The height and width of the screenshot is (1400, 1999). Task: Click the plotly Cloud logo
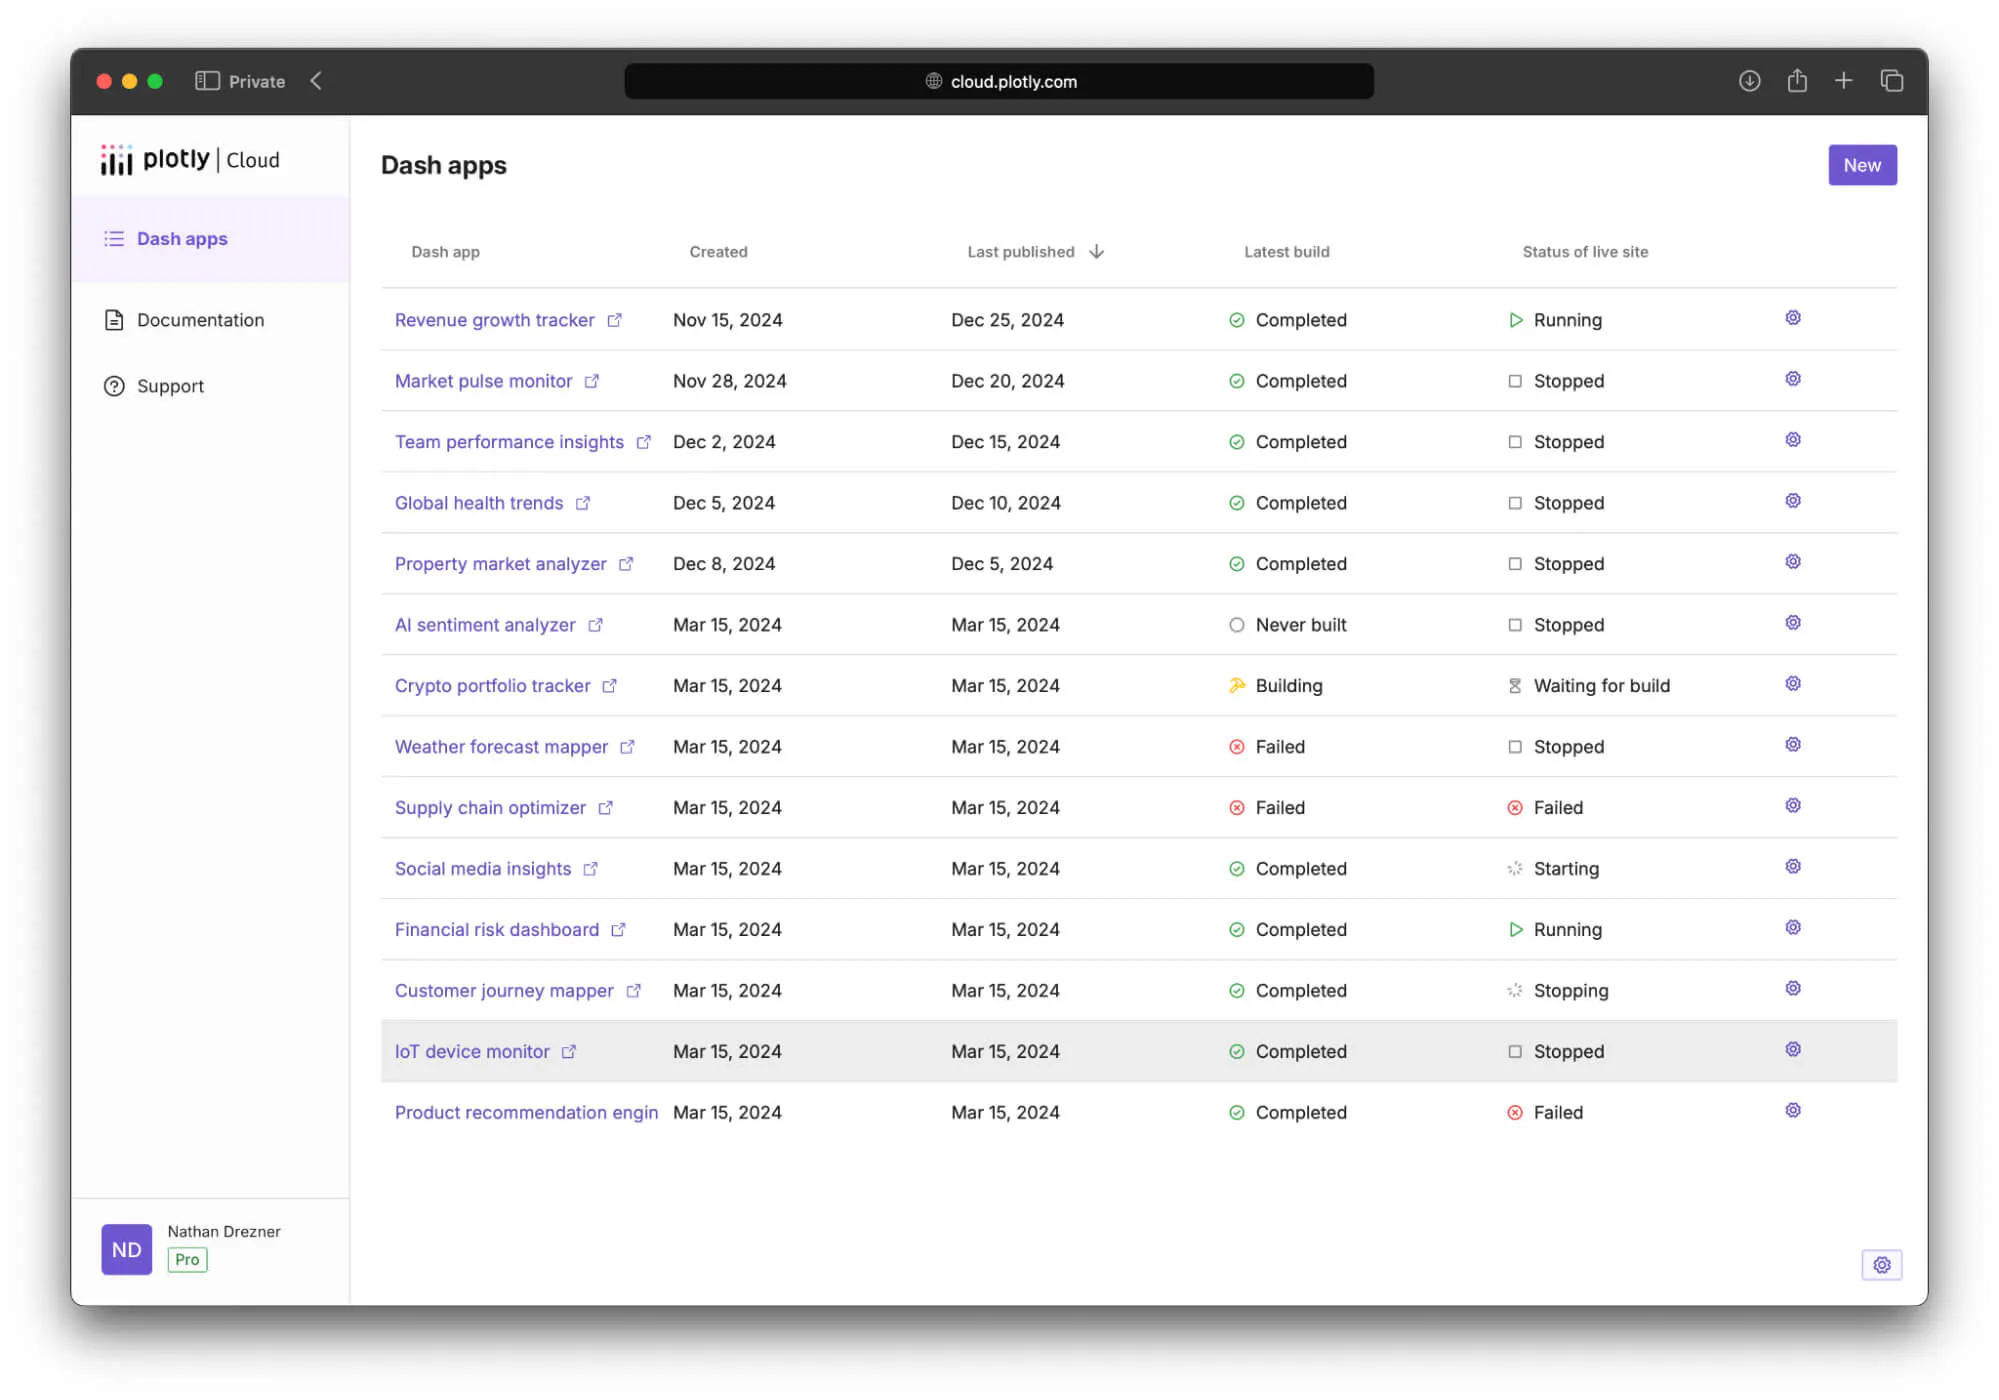pyautogui.click(x=190, y=159)
